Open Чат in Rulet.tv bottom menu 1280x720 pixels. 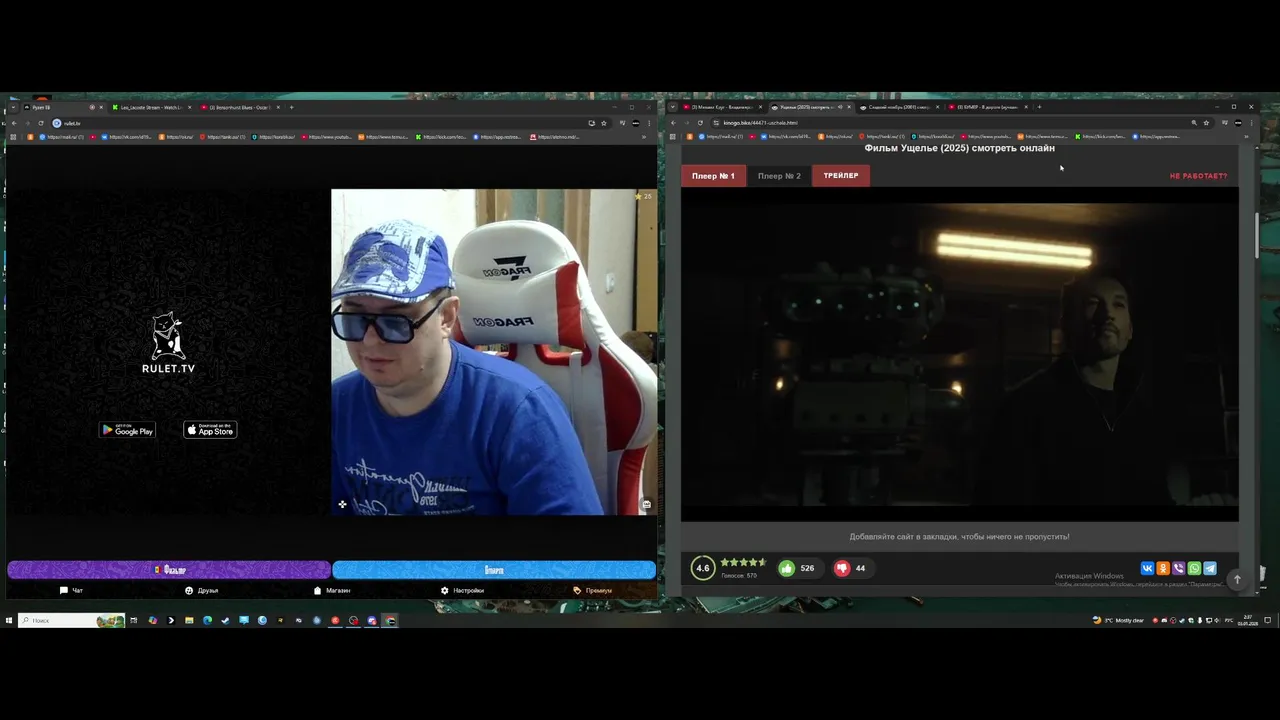pyautogui.click(x=71, y=590)
